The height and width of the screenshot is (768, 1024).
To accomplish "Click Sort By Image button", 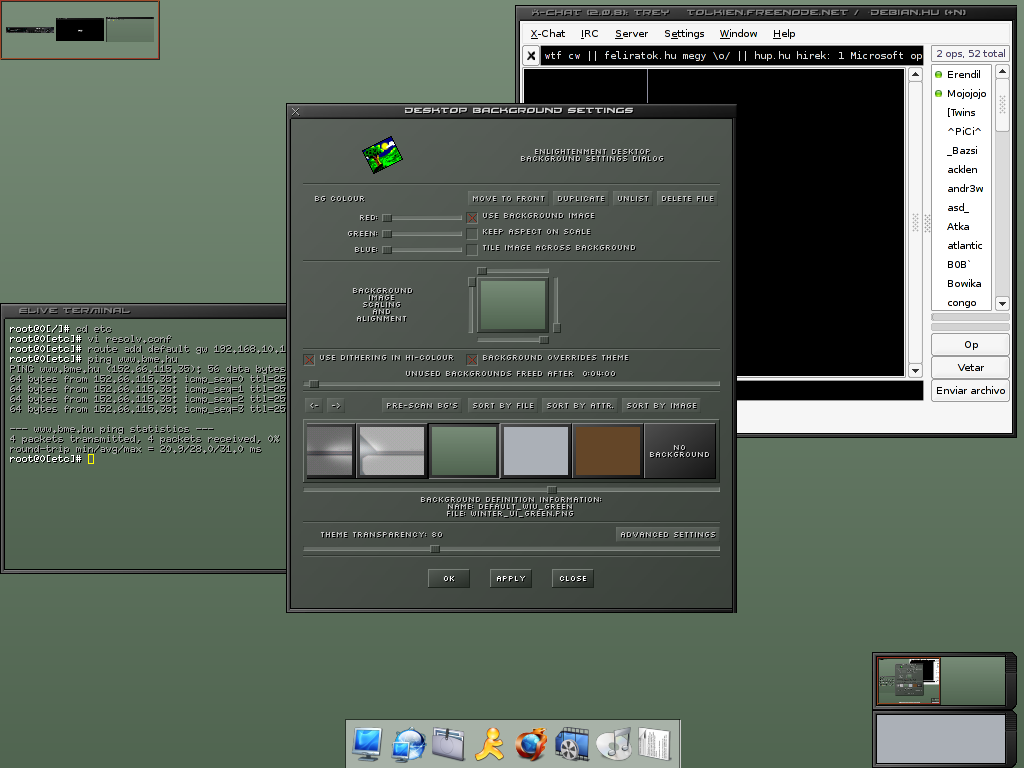I will tap(662, 406).
